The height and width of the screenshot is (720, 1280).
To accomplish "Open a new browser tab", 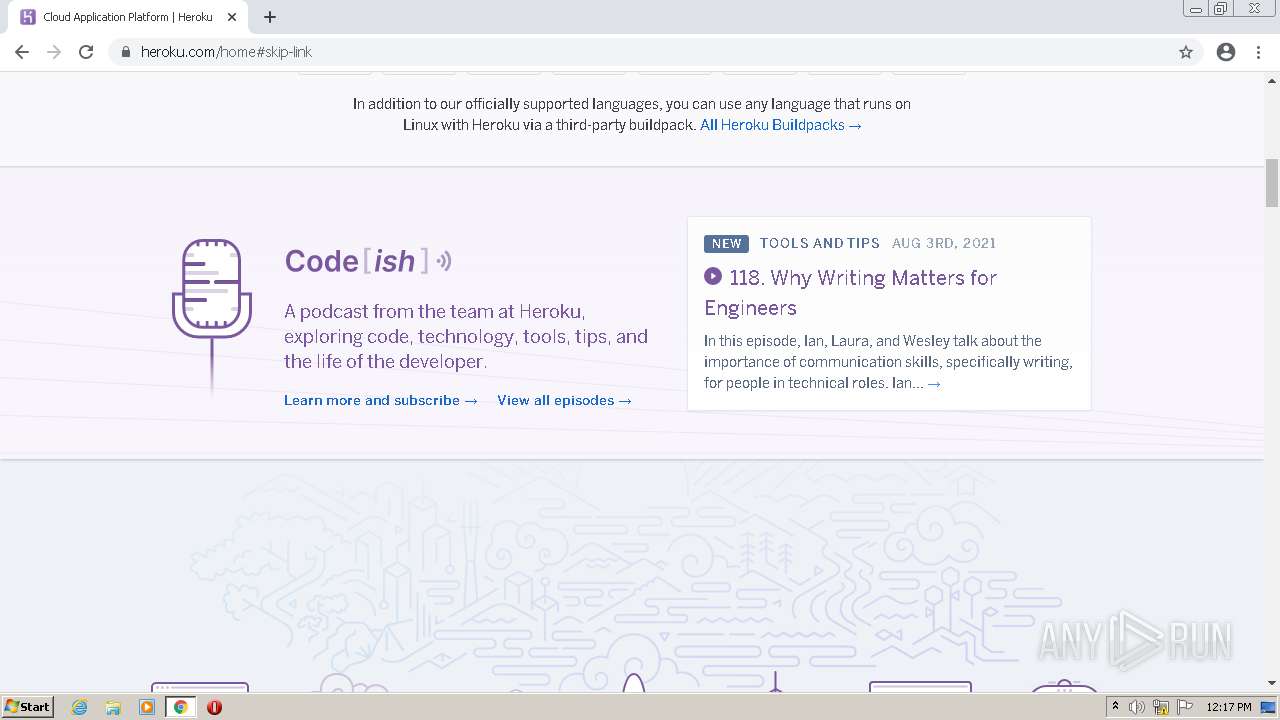I will pos(270,17).
